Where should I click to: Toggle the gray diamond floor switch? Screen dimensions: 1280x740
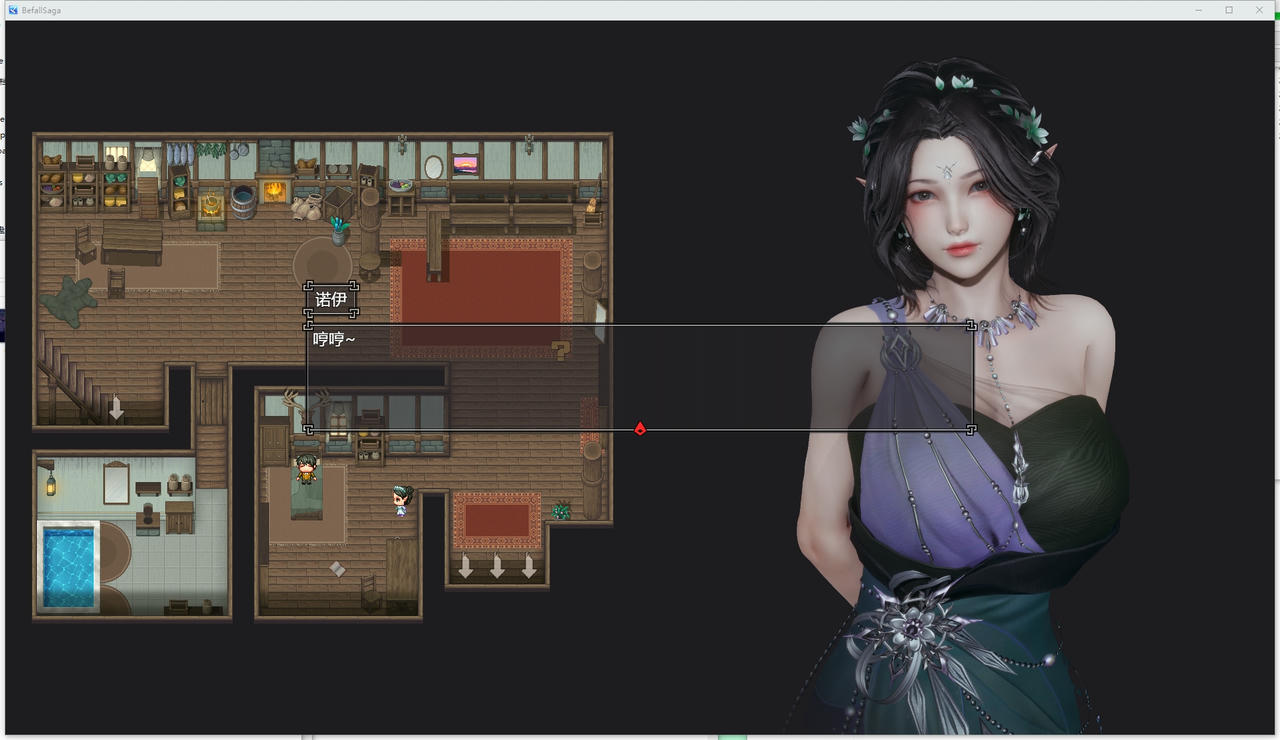coord(336,568)
